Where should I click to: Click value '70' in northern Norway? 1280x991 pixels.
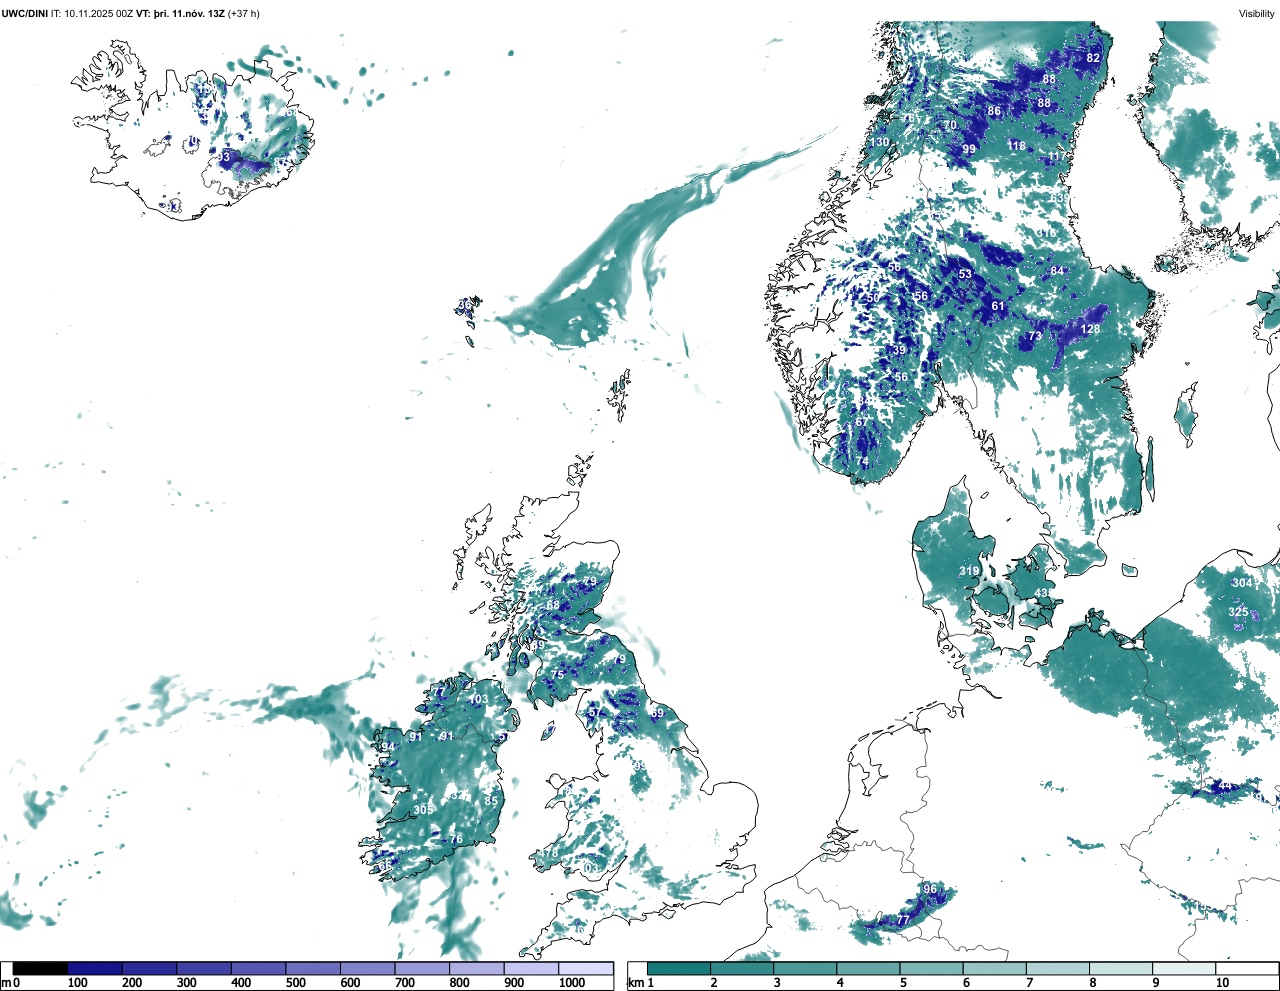pyautogui.click(x=950, y=126)
